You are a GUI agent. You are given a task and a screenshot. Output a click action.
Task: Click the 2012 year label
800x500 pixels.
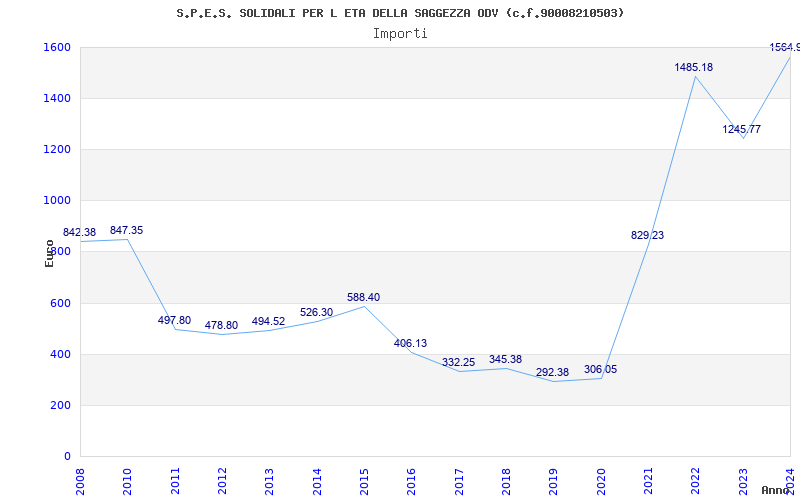pos(222,482)
